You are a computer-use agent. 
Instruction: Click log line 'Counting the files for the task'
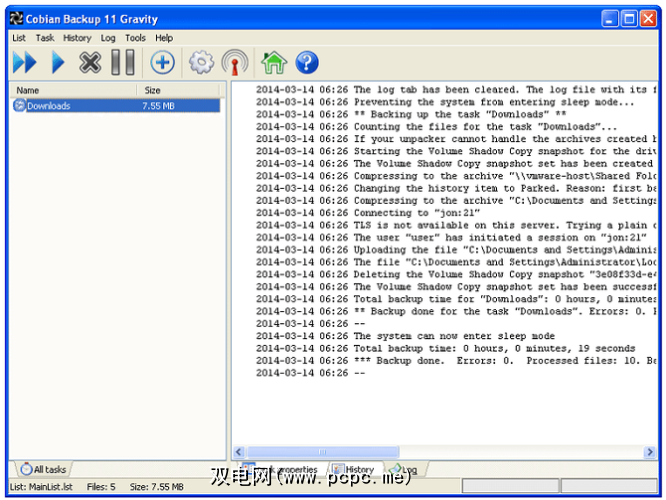pos(436,127)
